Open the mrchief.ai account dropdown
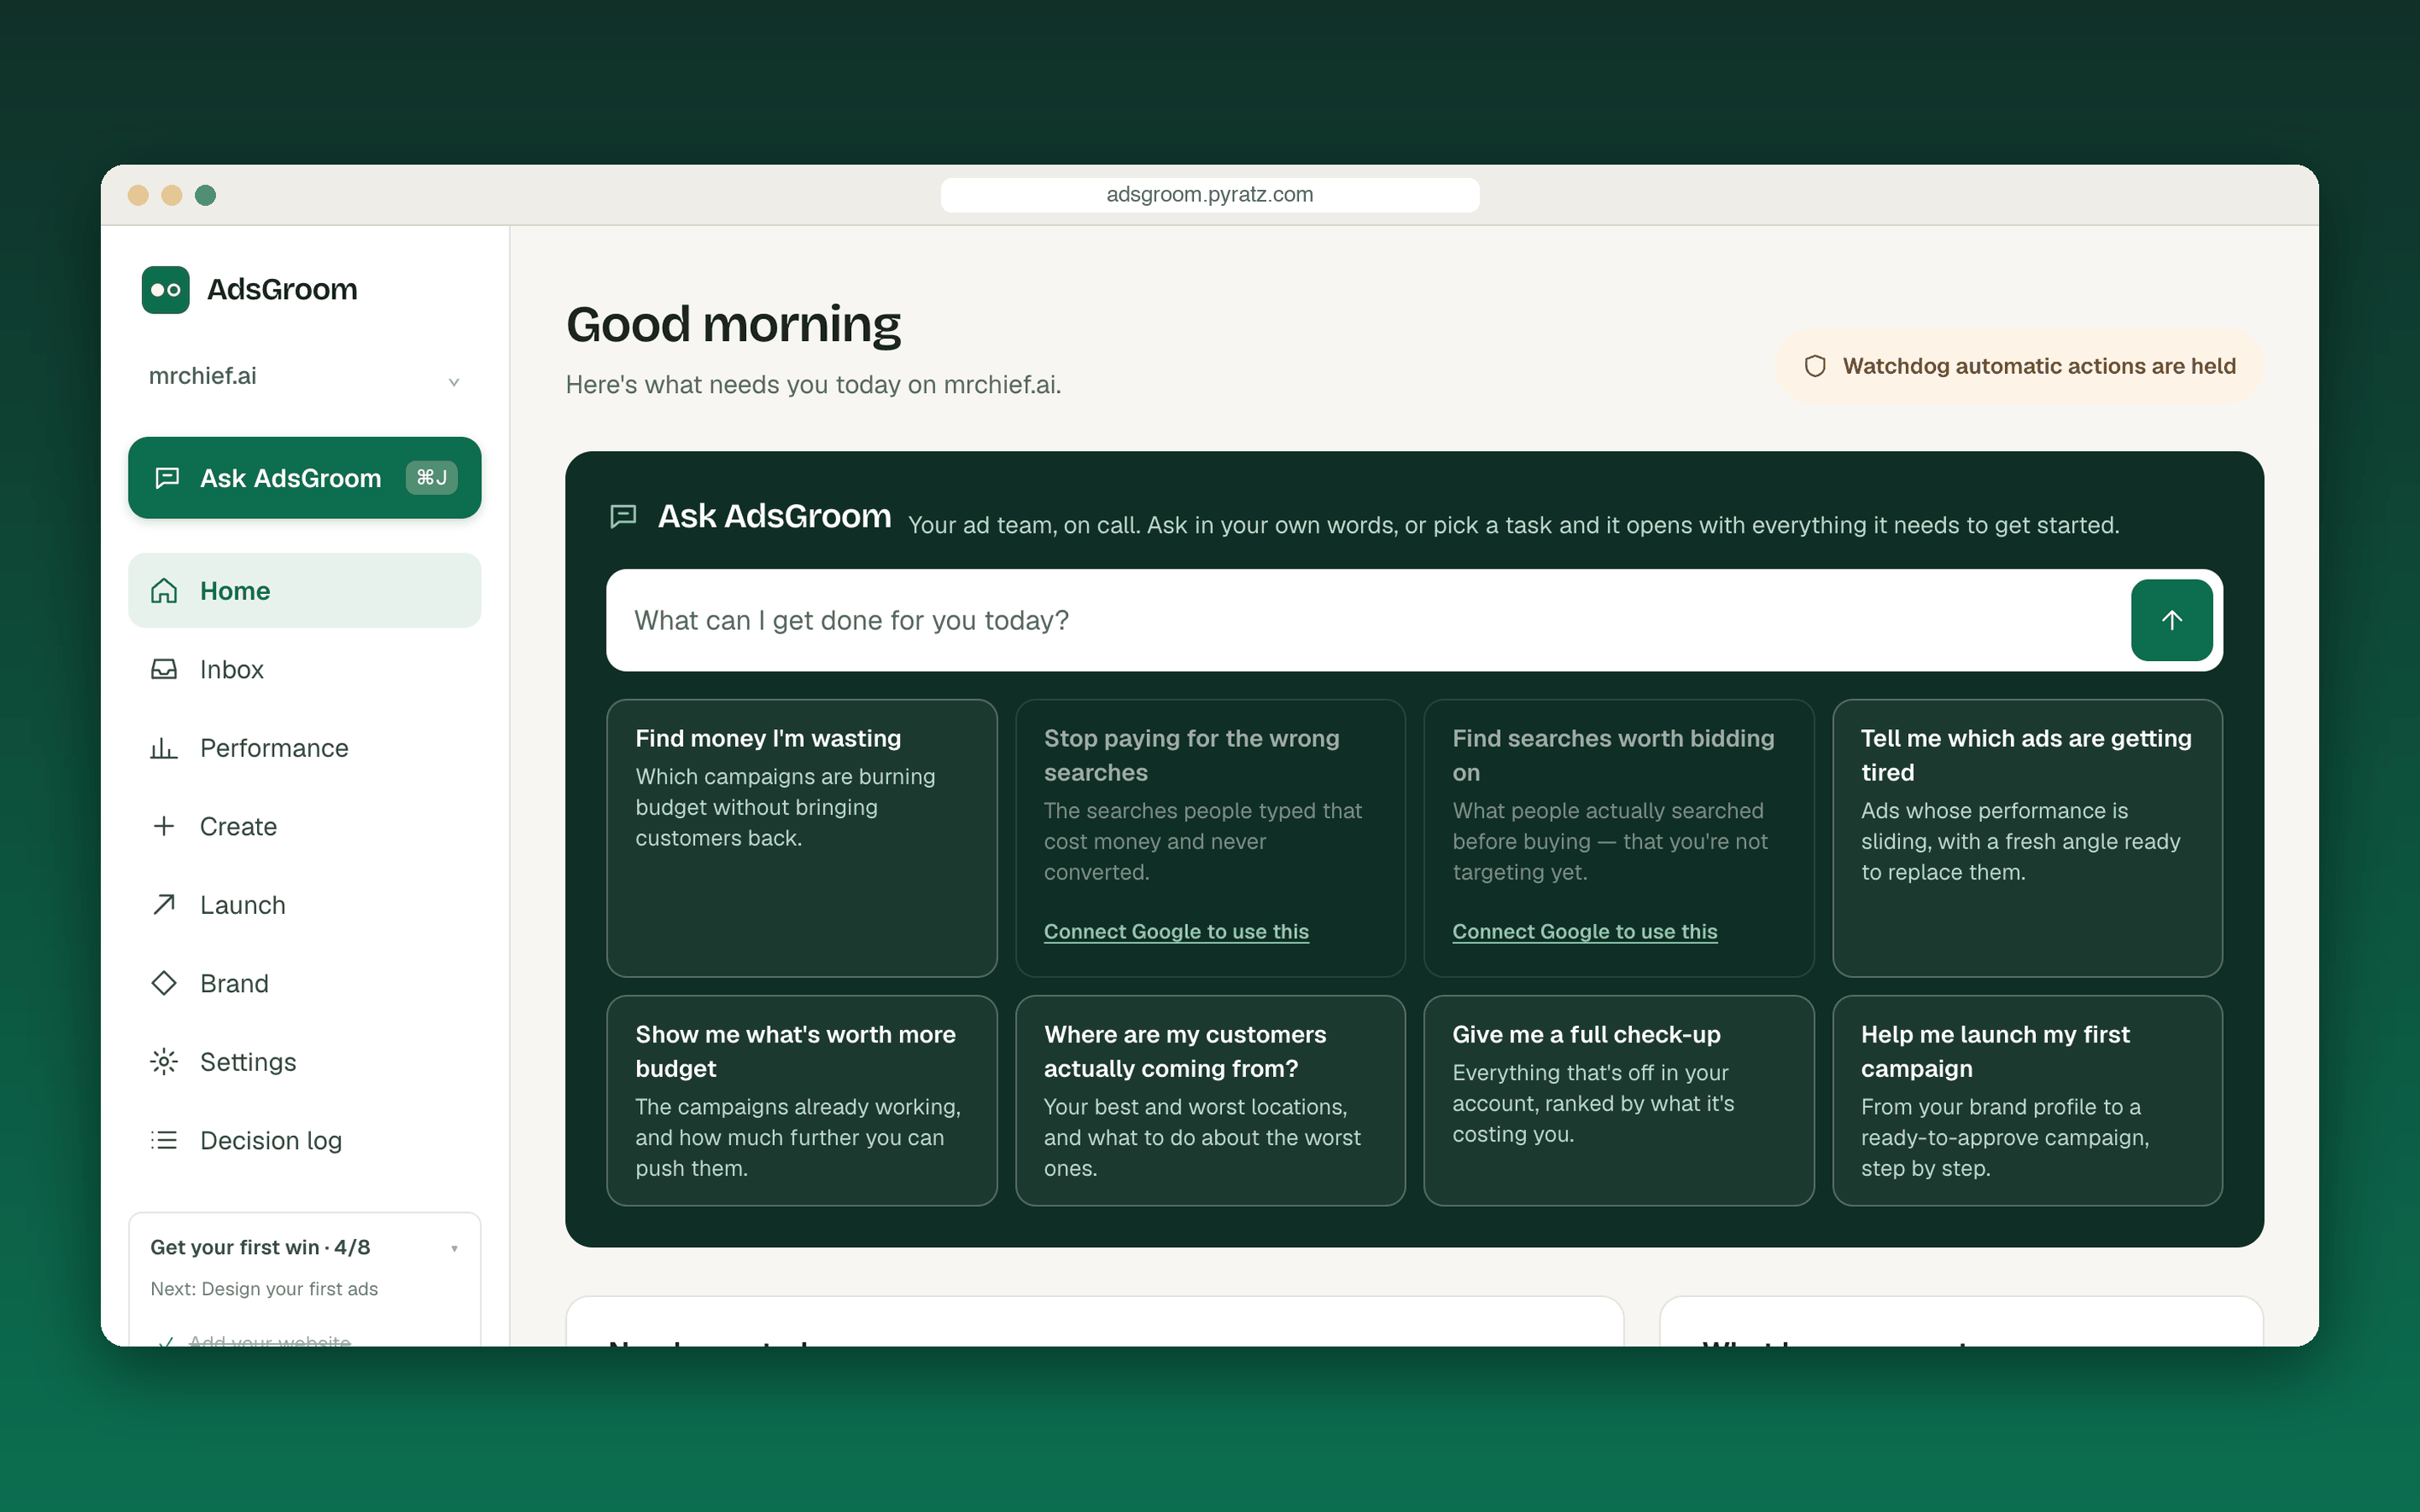Image resolution: width=2420 pixels, height=1512 pixels. [304, 377]
